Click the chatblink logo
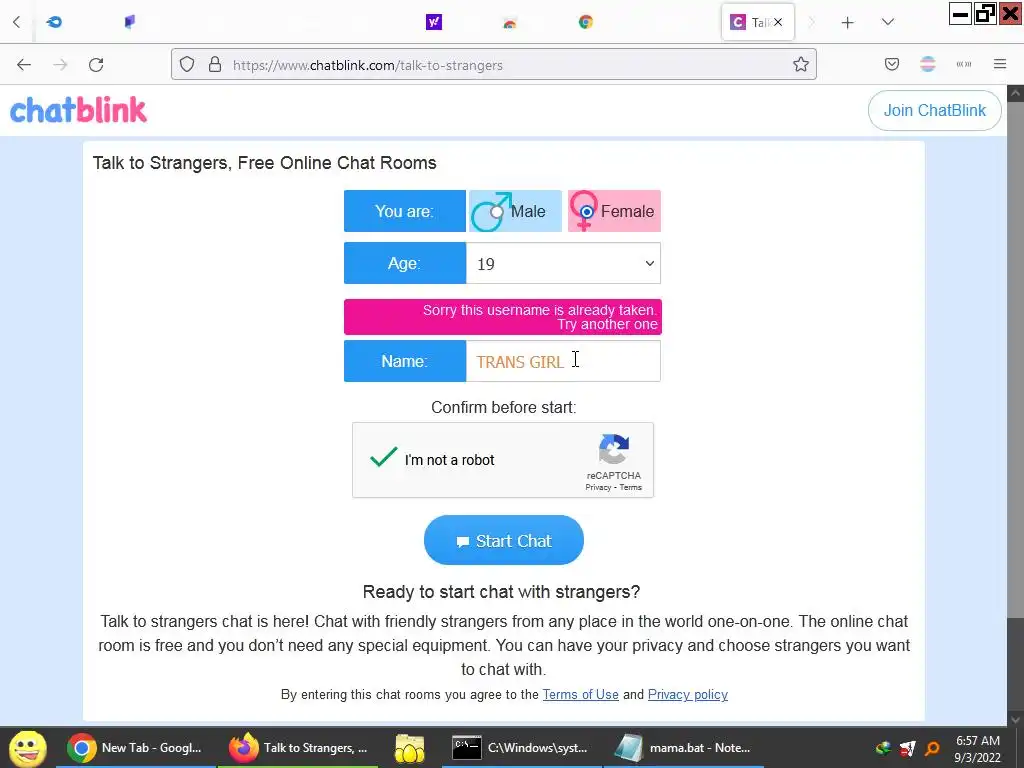 pos(78,110)
